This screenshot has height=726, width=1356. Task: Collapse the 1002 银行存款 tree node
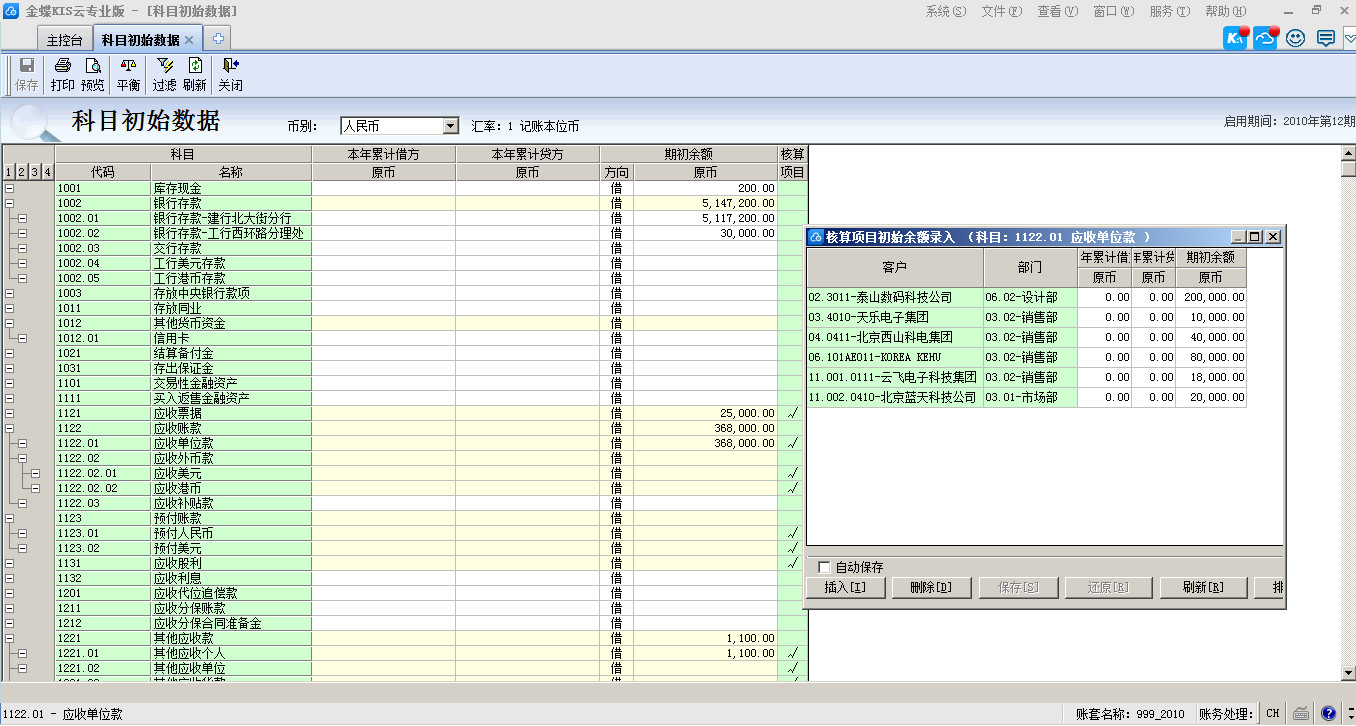[x=9, y=203]
